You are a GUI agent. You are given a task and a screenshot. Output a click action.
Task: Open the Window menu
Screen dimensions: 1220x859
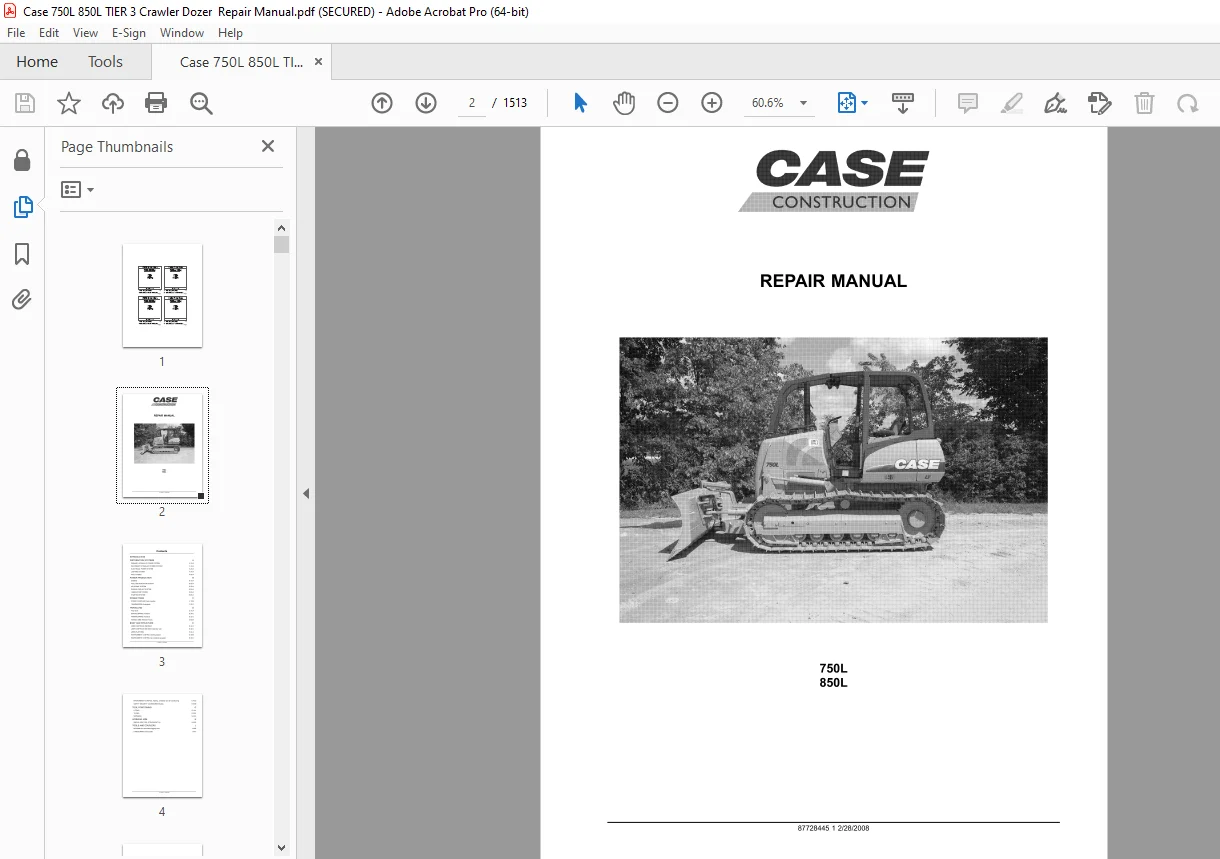click(x=182, y=33)
